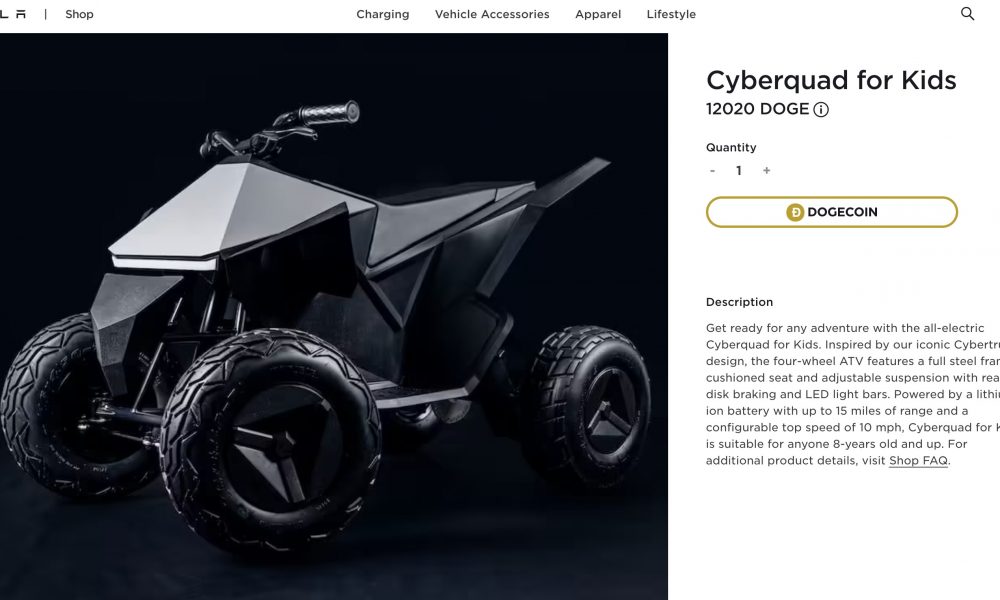Screen dimensions: 1000x600
Task: Follow the Shop FAQ link
Action: pyautogui.click(x=918, y=460)
